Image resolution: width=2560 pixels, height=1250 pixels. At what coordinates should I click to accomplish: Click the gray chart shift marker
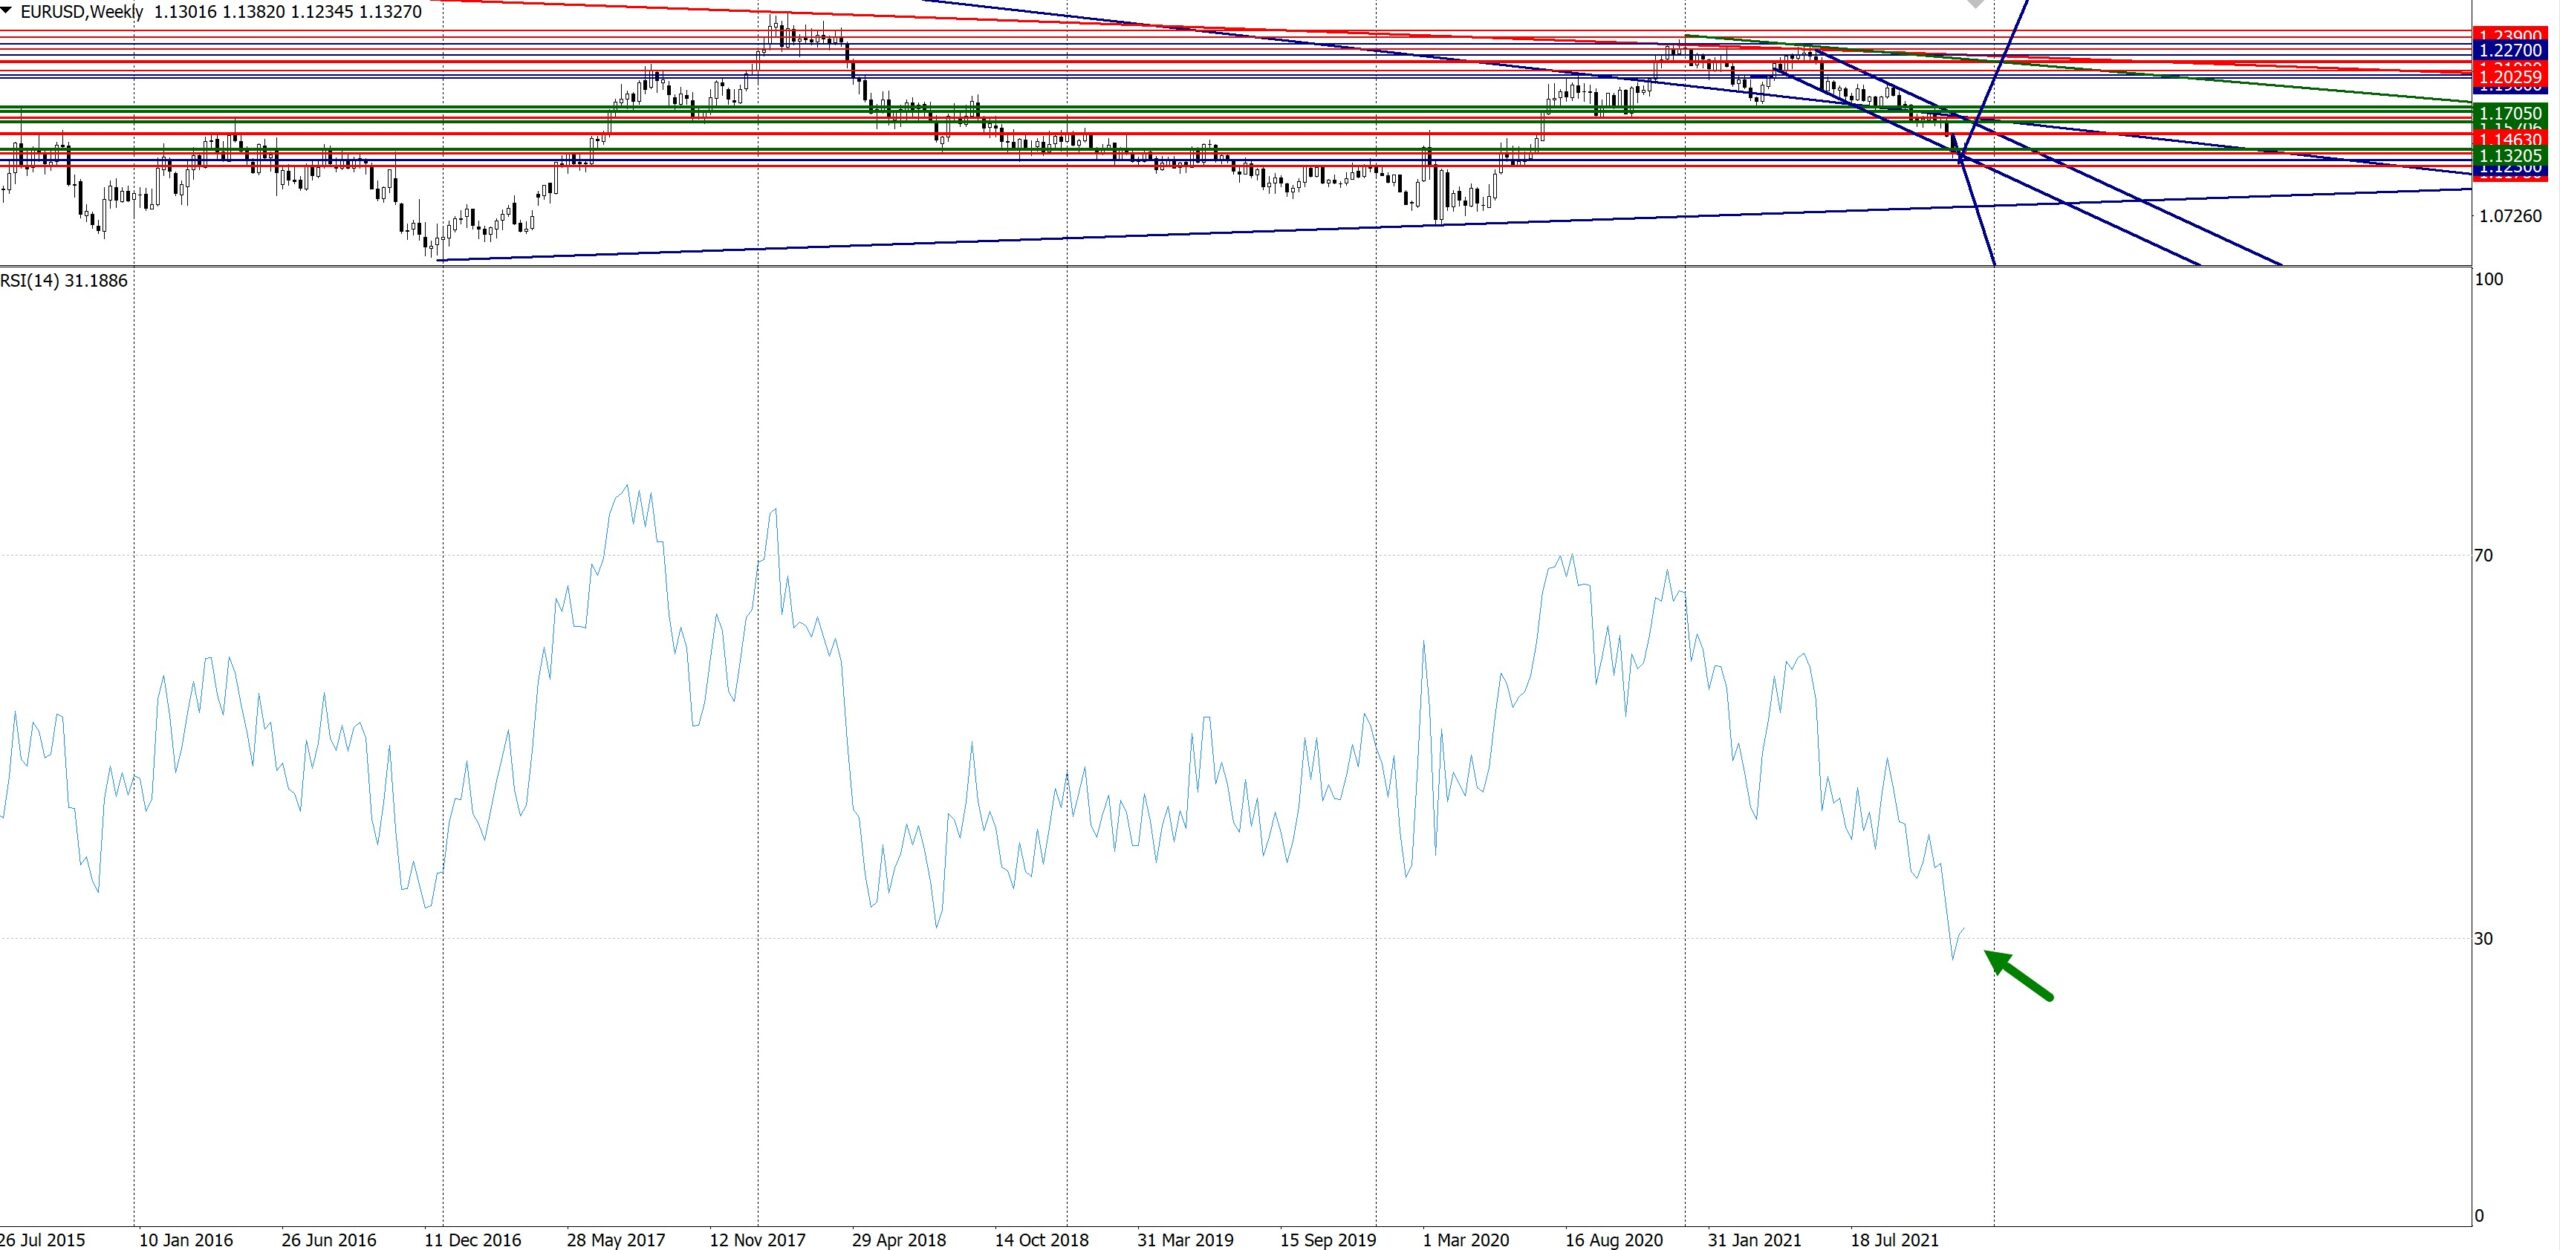(x=1975, y=4)
